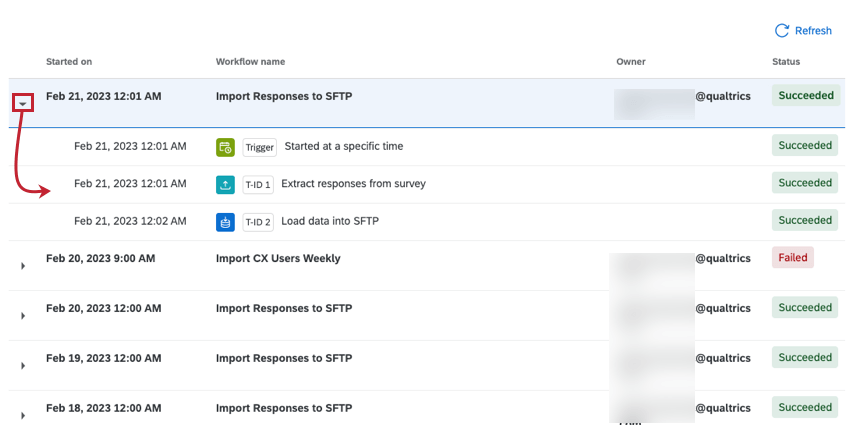Collapse the Feb 21 workflow run

[x=23, y=103]
